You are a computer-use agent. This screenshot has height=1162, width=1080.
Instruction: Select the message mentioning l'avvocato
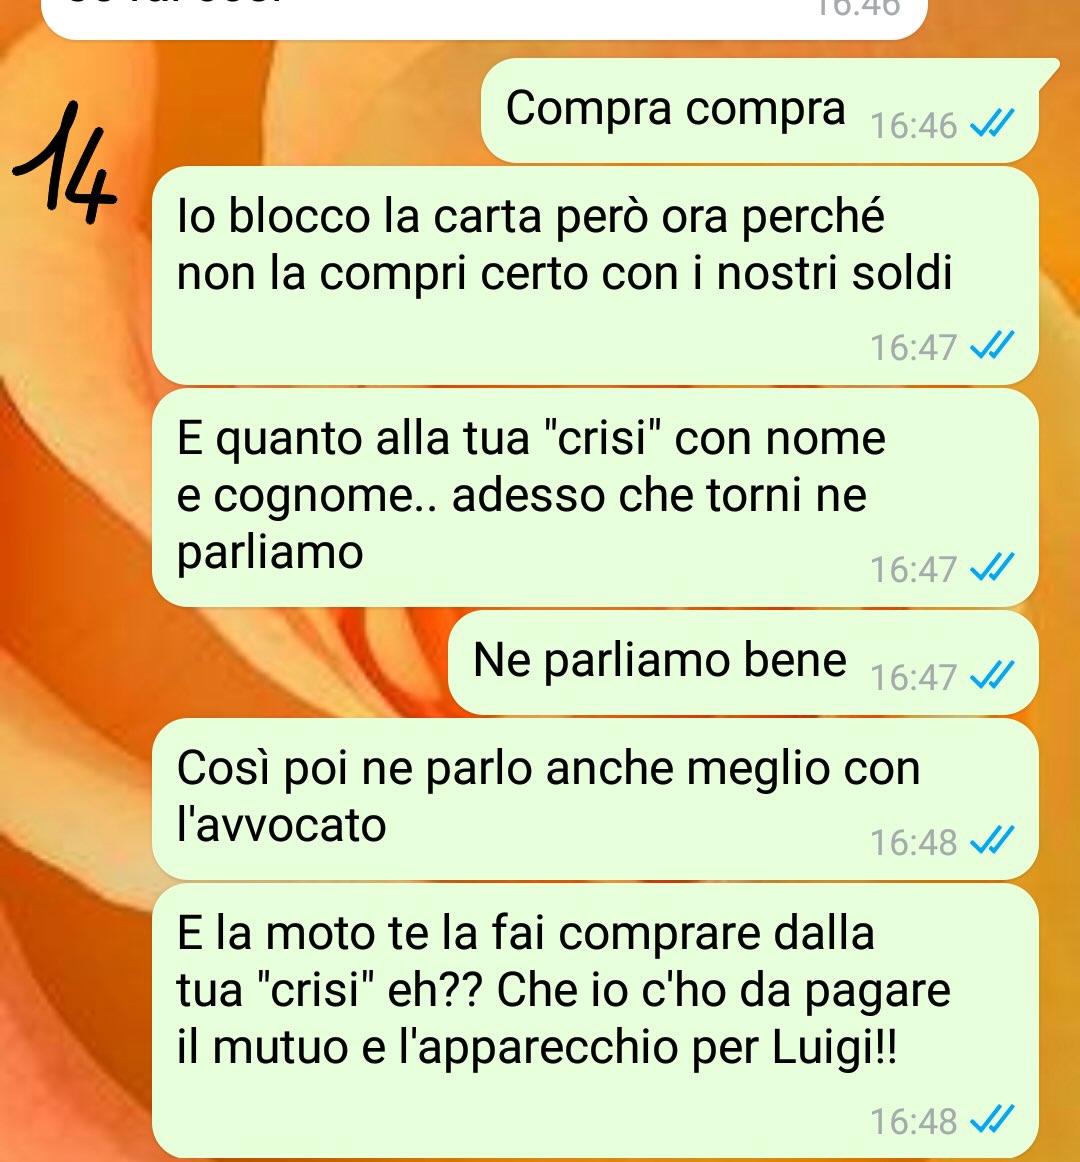[594, 799]
